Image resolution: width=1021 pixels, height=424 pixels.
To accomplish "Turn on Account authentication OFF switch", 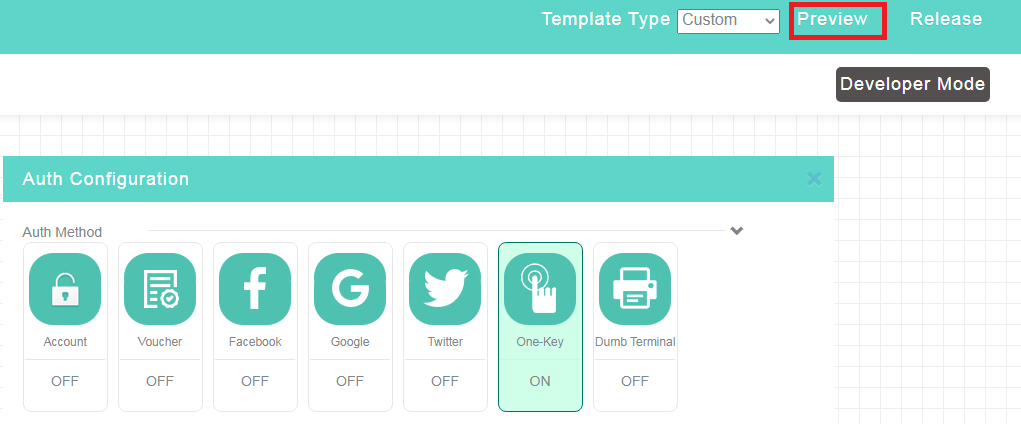I will 65,382.
